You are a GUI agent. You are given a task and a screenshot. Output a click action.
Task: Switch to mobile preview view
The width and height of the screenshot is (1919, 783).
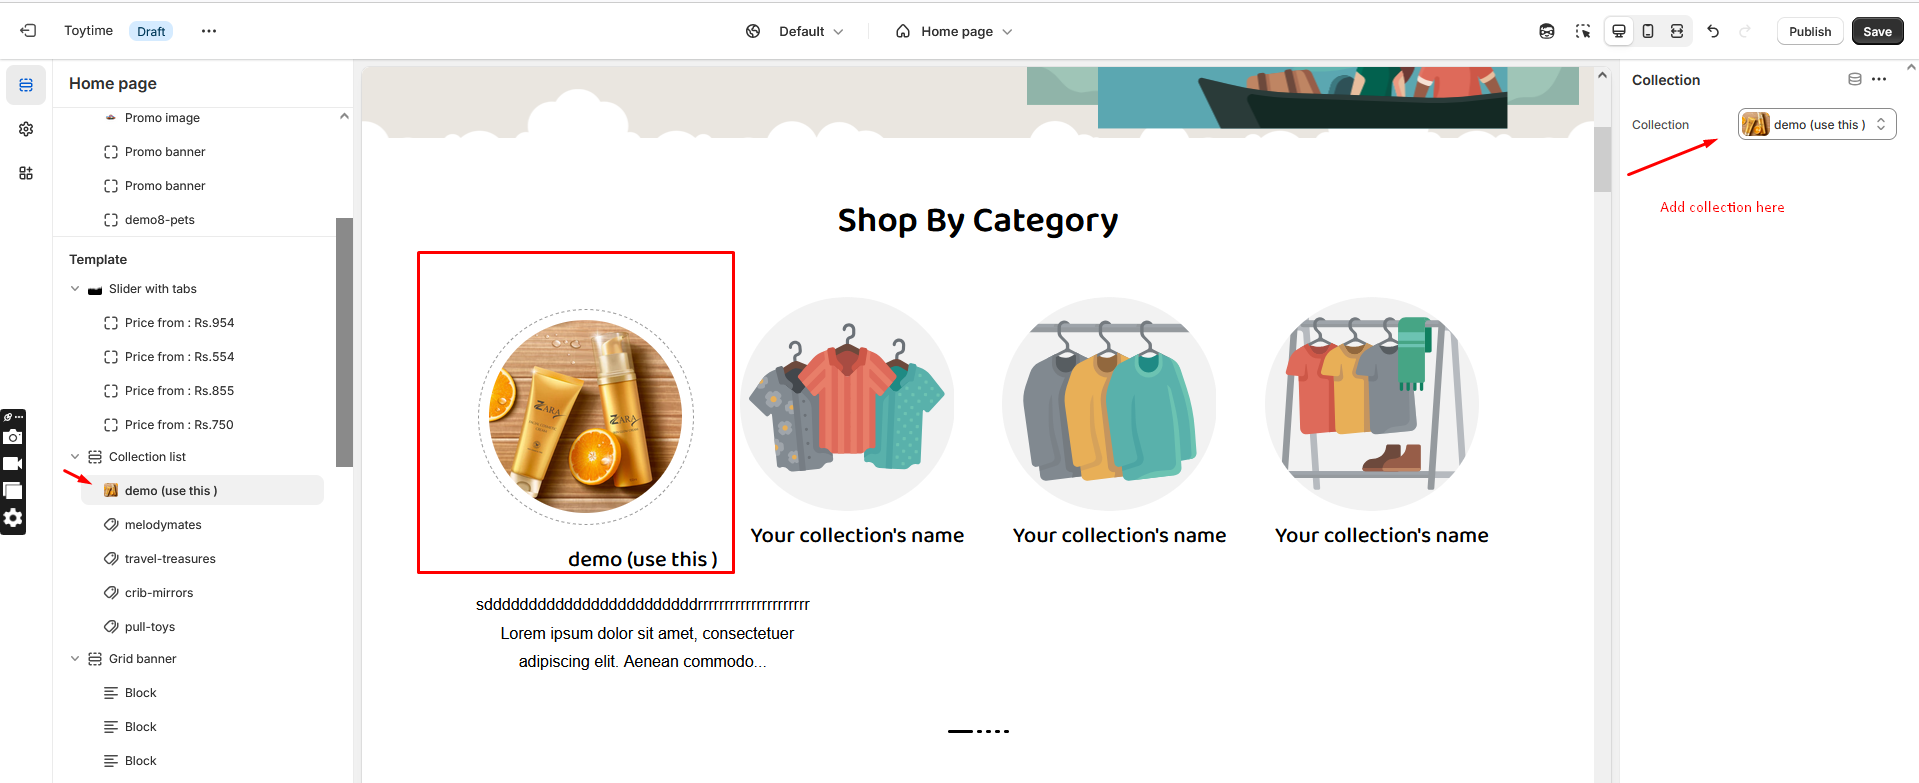(1648, 31)
